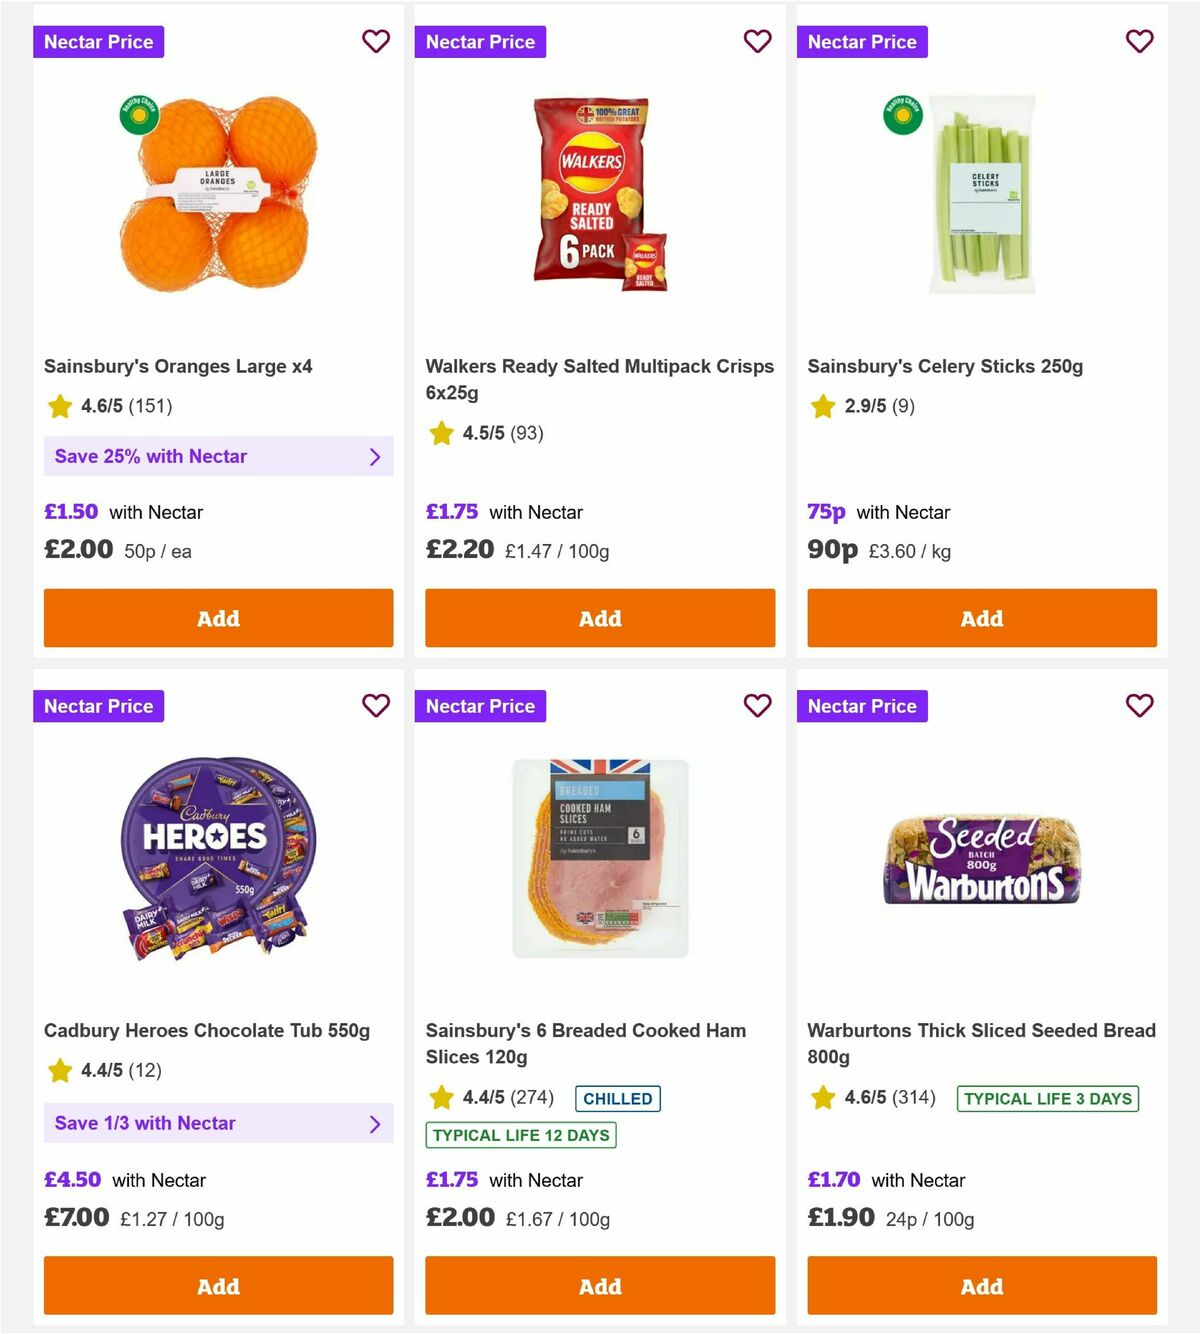Favourite the Sainsbury's Celery Sticks 250g

point(1139,41)
